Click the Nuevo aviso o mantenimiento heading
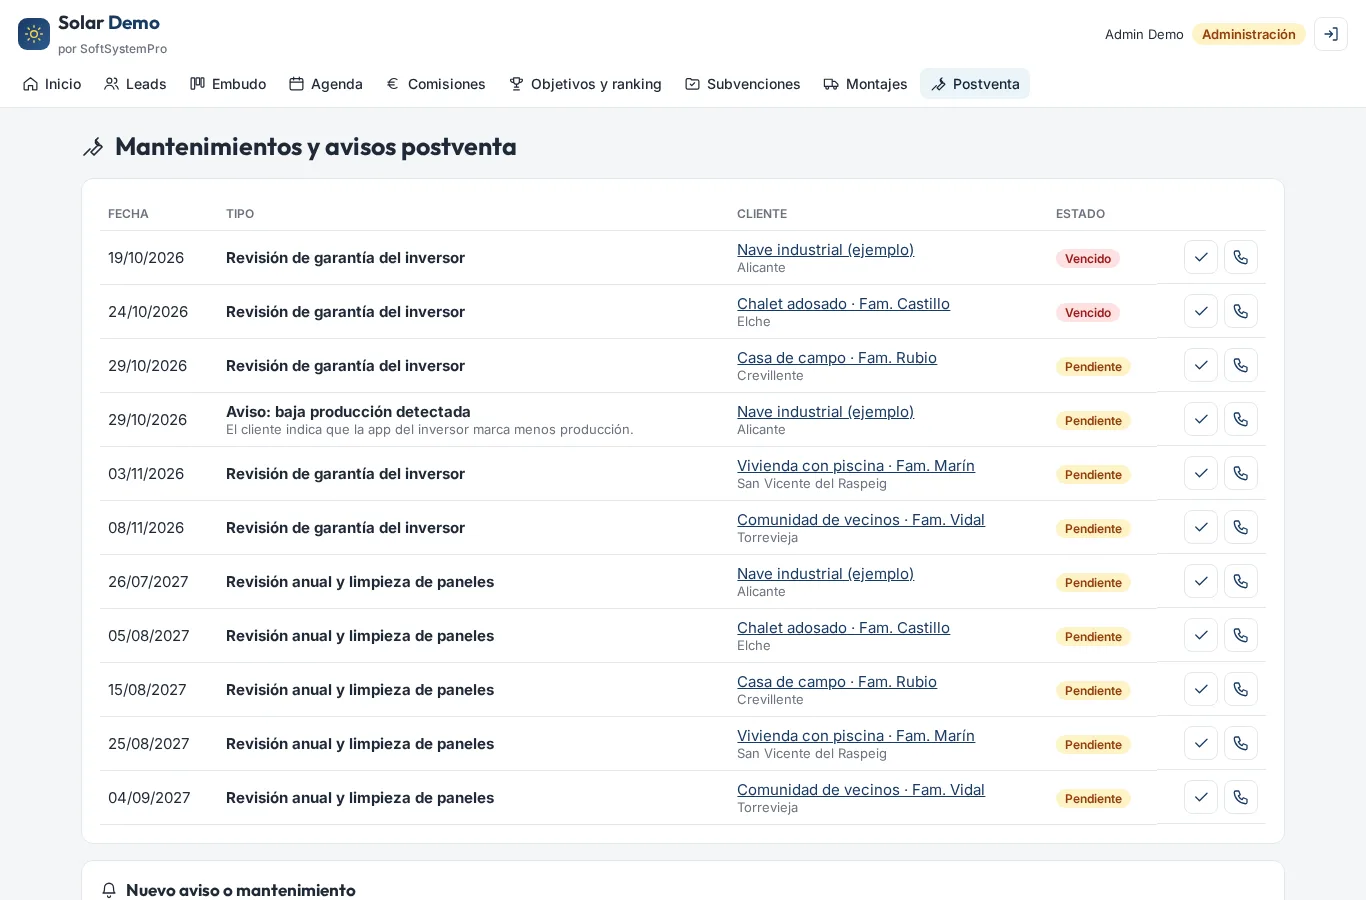 tap(241, 890)
